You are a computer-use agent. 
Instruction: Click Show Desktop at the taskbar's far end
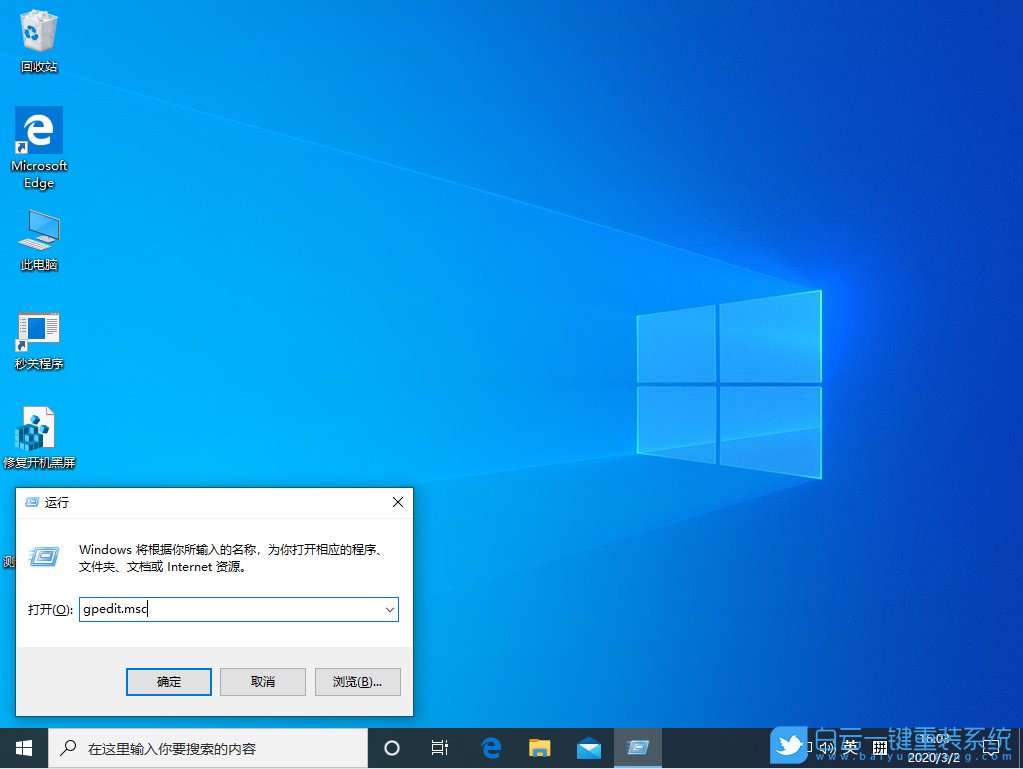(x=1020, y=747)
